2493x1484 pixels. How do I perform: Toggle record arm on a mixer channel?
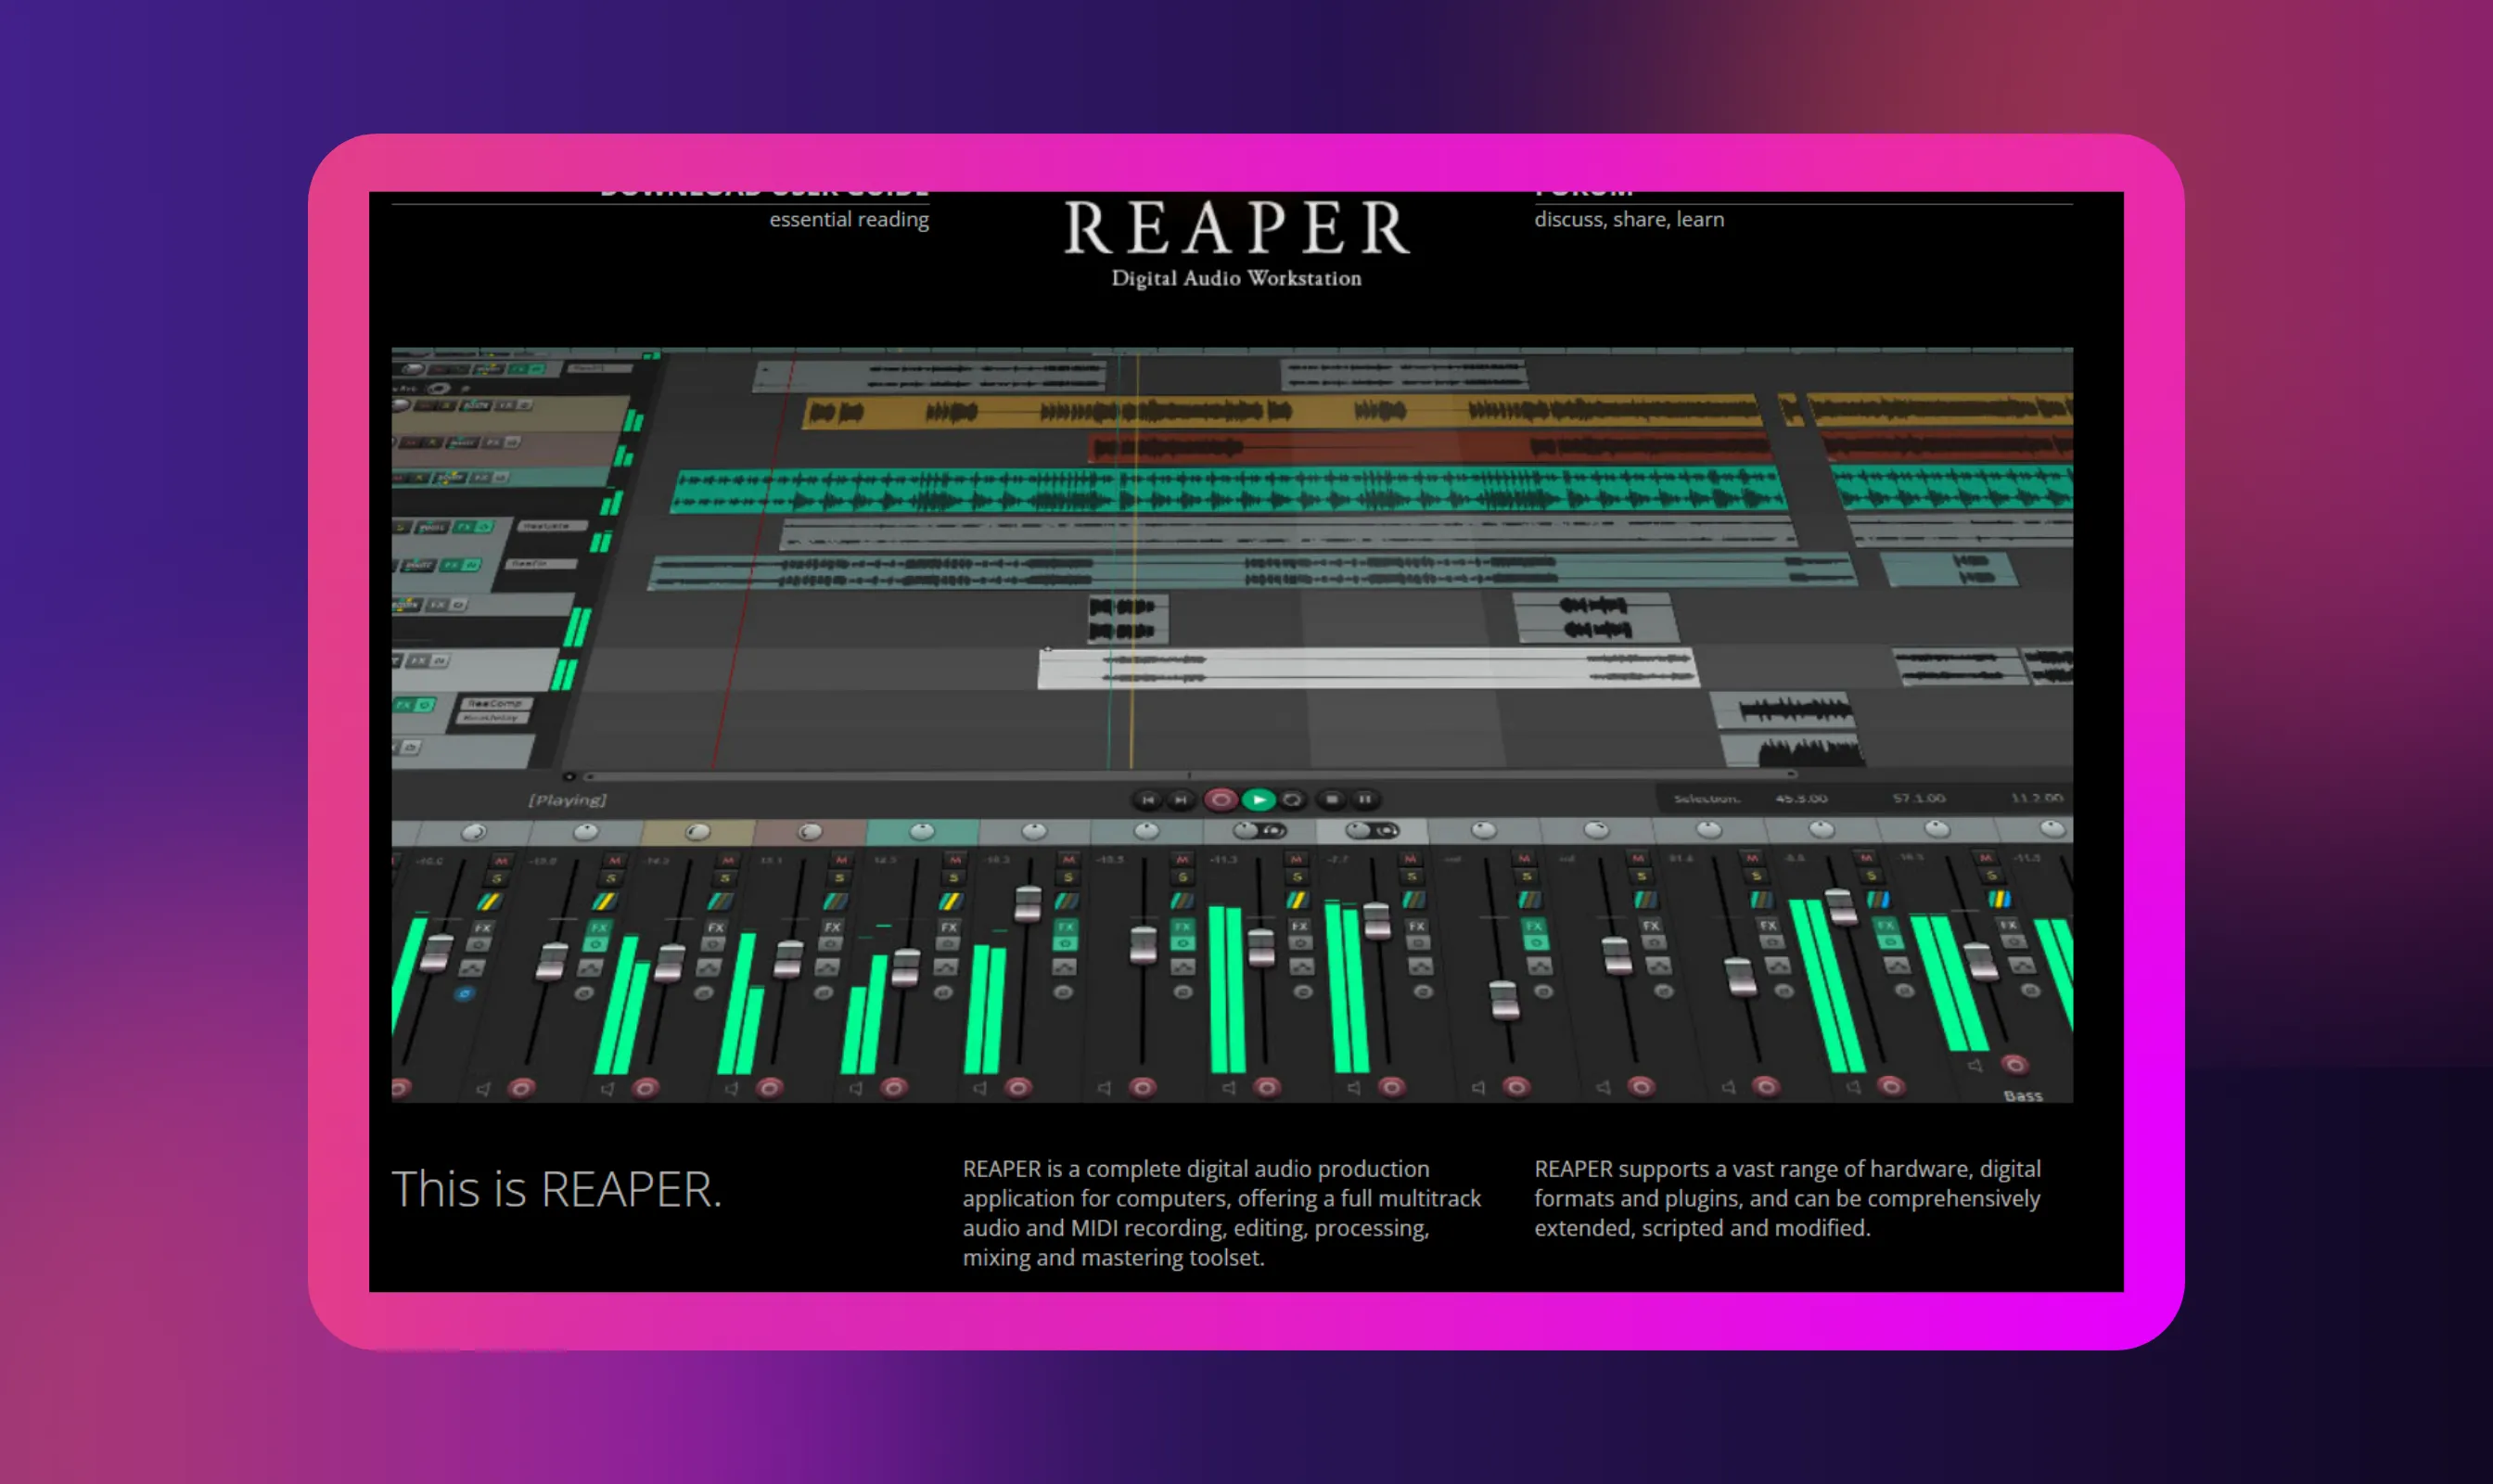click(x=521, y=1089)
